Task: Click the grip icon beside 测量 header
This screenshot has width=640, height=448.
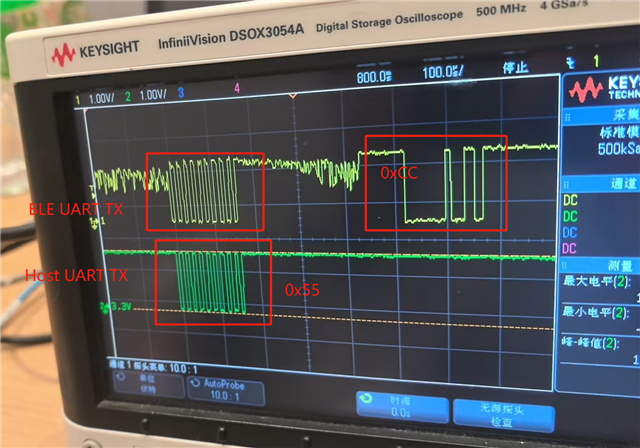Action: tap(565, 265)
